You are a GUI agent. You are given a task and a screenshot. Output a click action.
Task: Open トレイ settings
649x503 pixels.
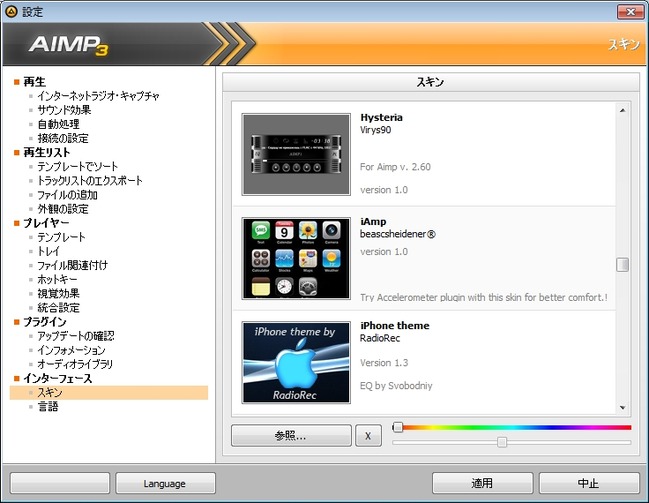48,251
